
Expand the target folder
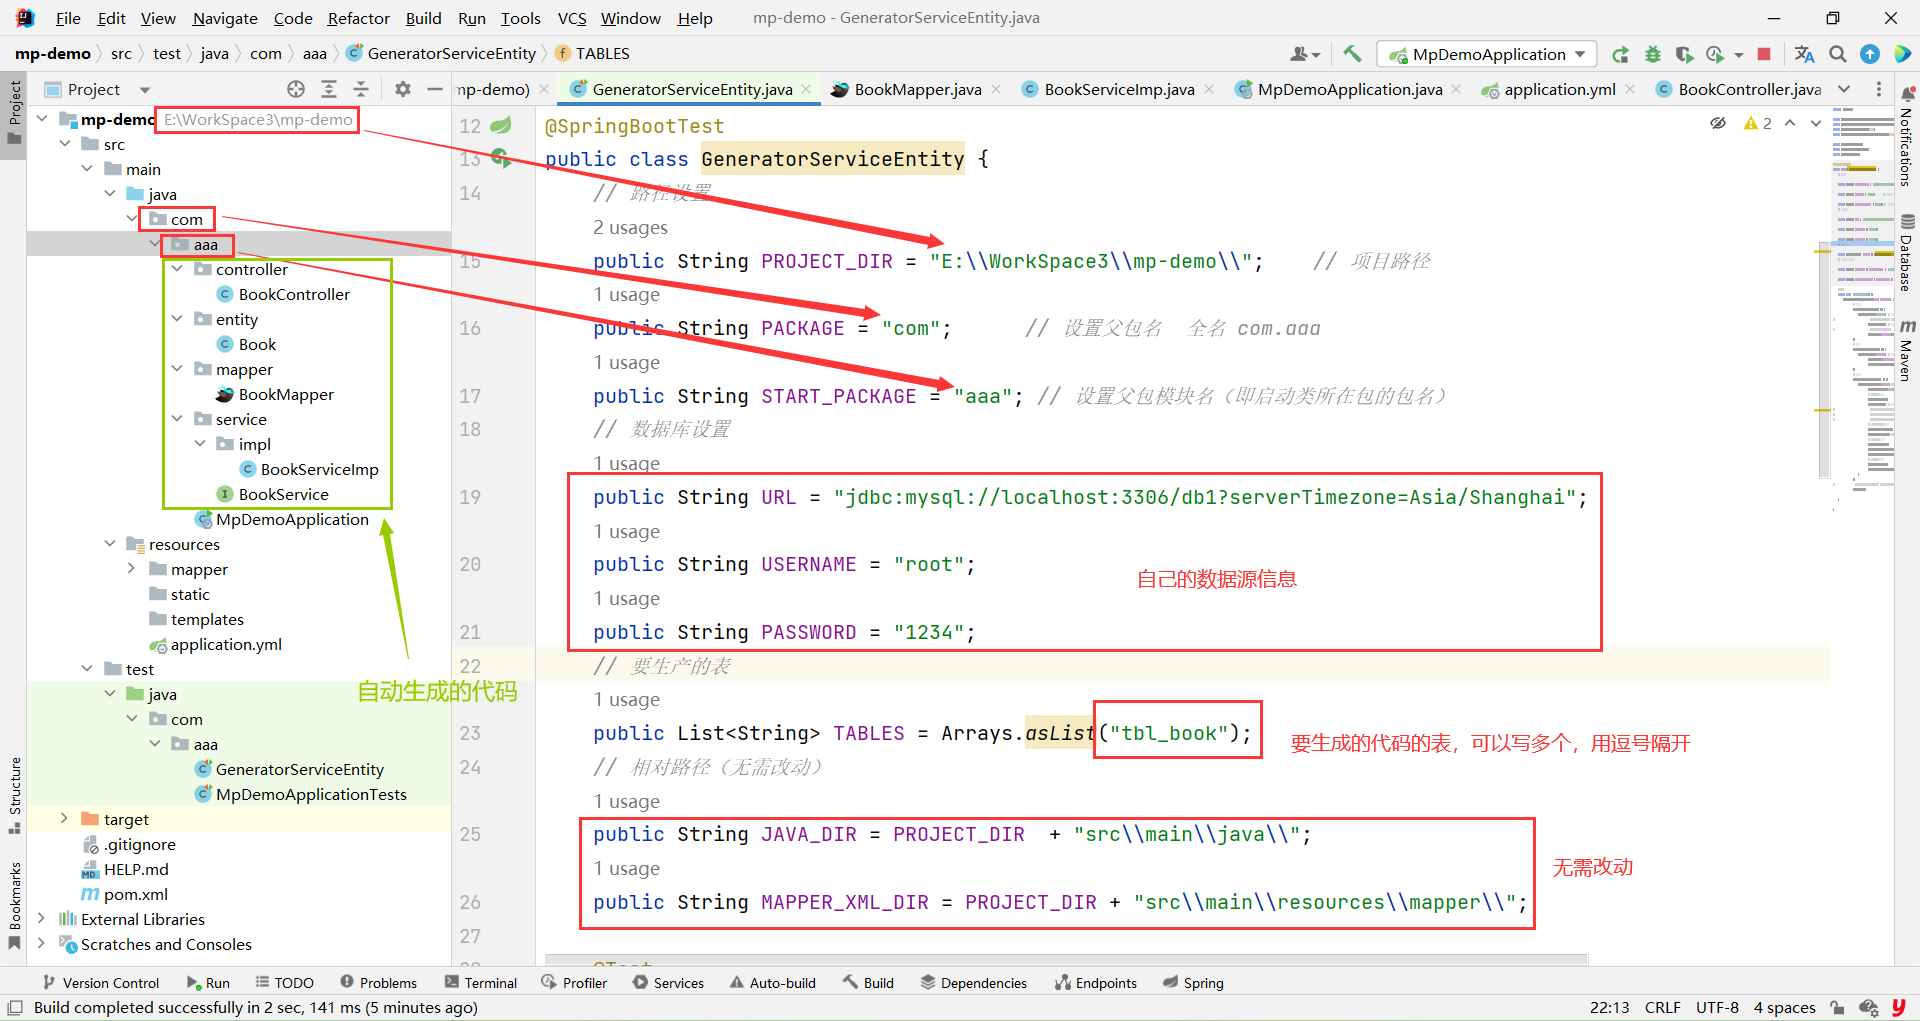pyautogui.click(x=65, y=819)
